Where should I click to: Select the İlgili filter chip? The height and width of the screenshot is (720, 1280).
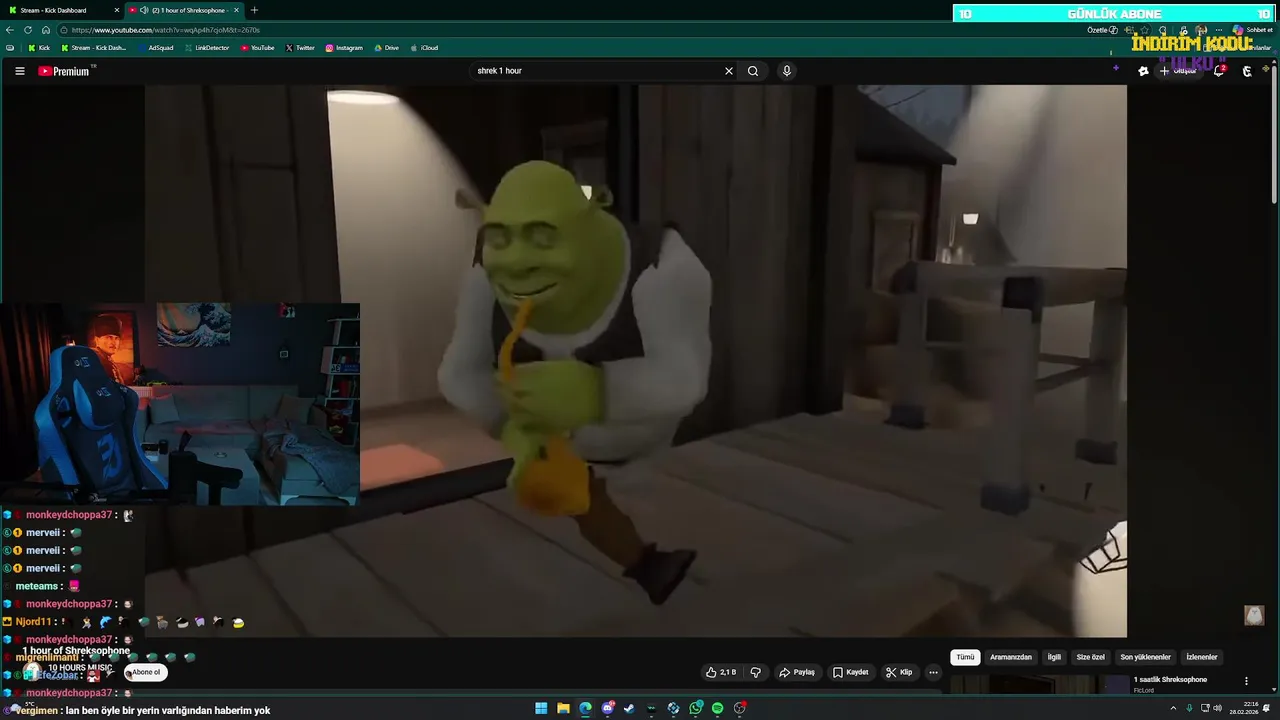pos(1054,657)
